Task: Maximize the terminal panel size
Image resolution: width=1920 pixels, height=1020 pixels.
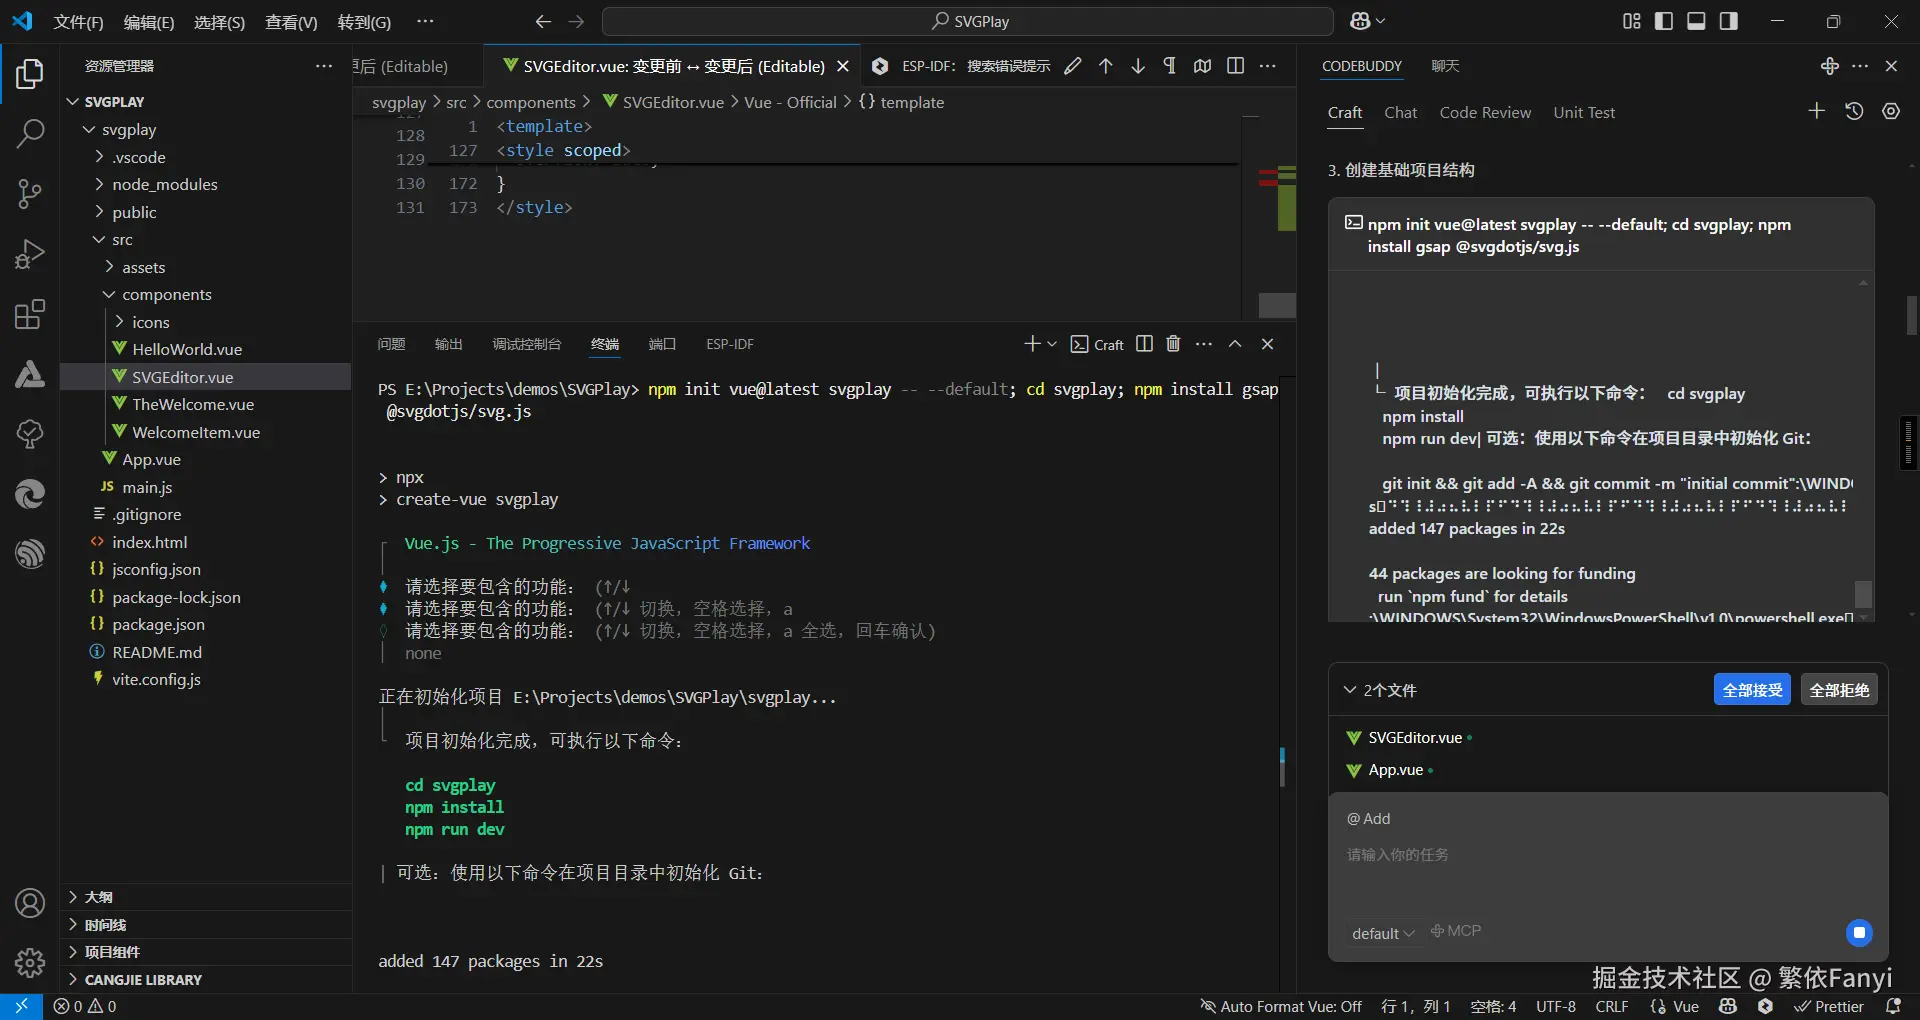Action: [1235, 344]
